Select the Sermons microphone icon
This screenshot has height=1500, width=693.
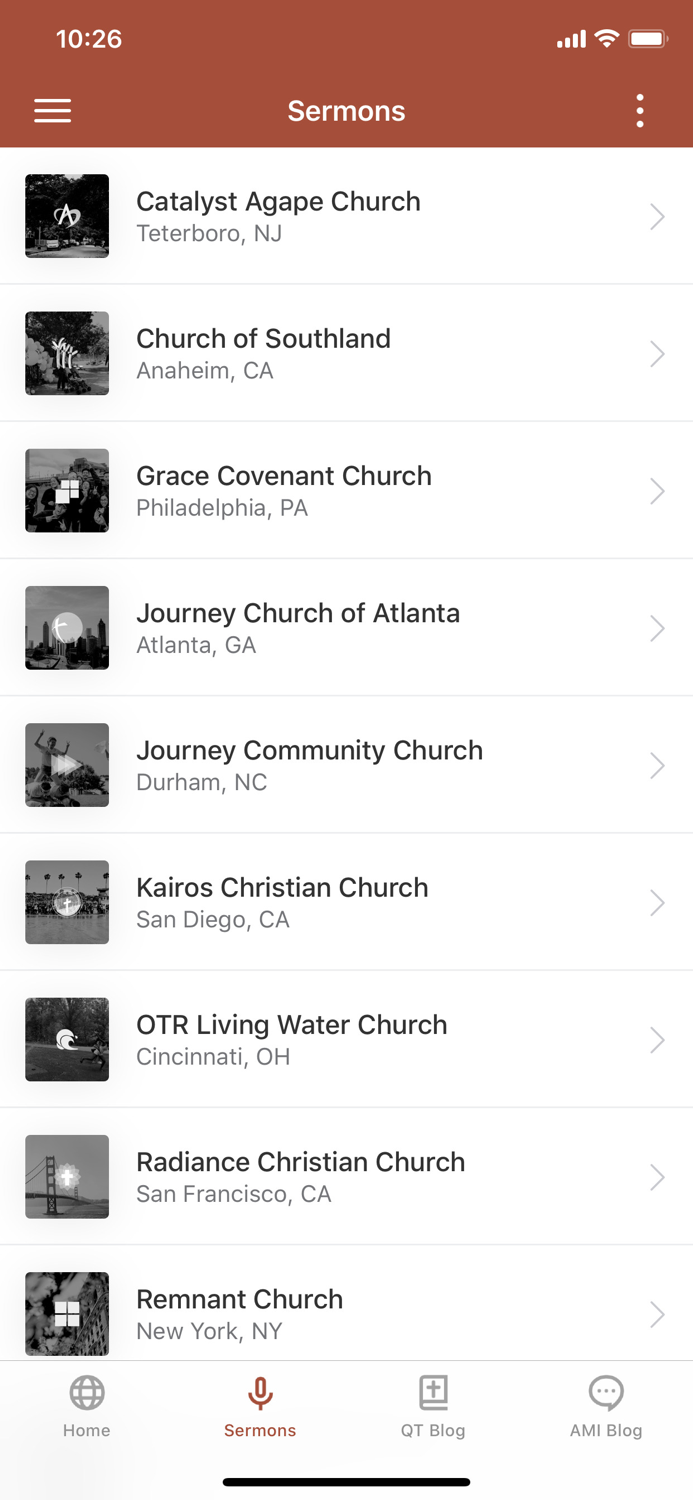[260, 1392]
